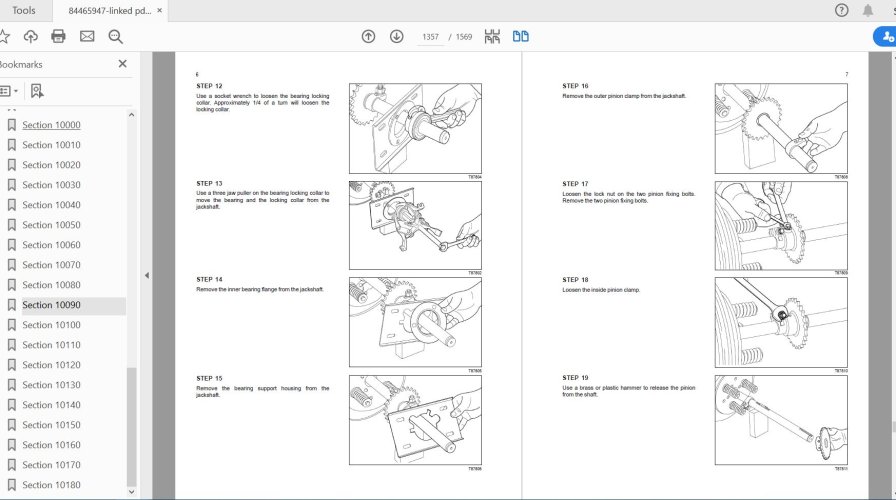The height and width of the screenshot is (500, 896).
Task: Select Section 10130 bookmark
Action: (51, 385)
